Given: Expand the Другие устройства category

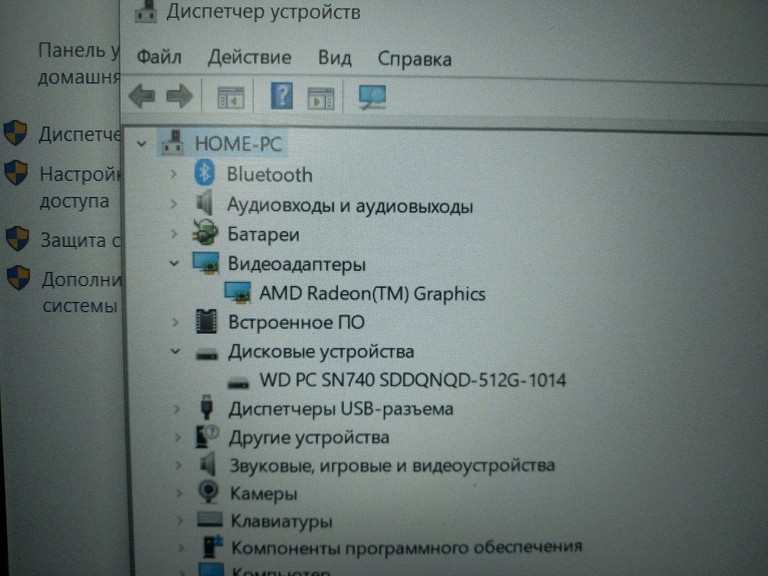Looking at the screenshot, I should coord(178,437).
